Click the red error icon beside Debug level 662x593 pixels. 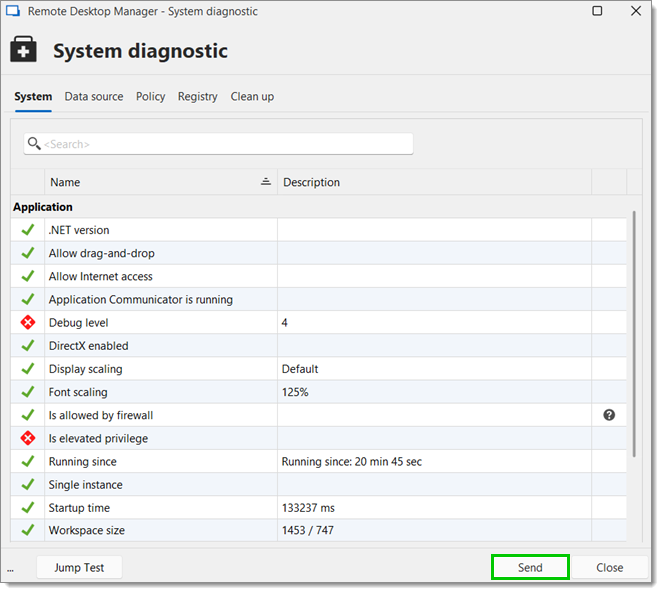tap(28, 323)
